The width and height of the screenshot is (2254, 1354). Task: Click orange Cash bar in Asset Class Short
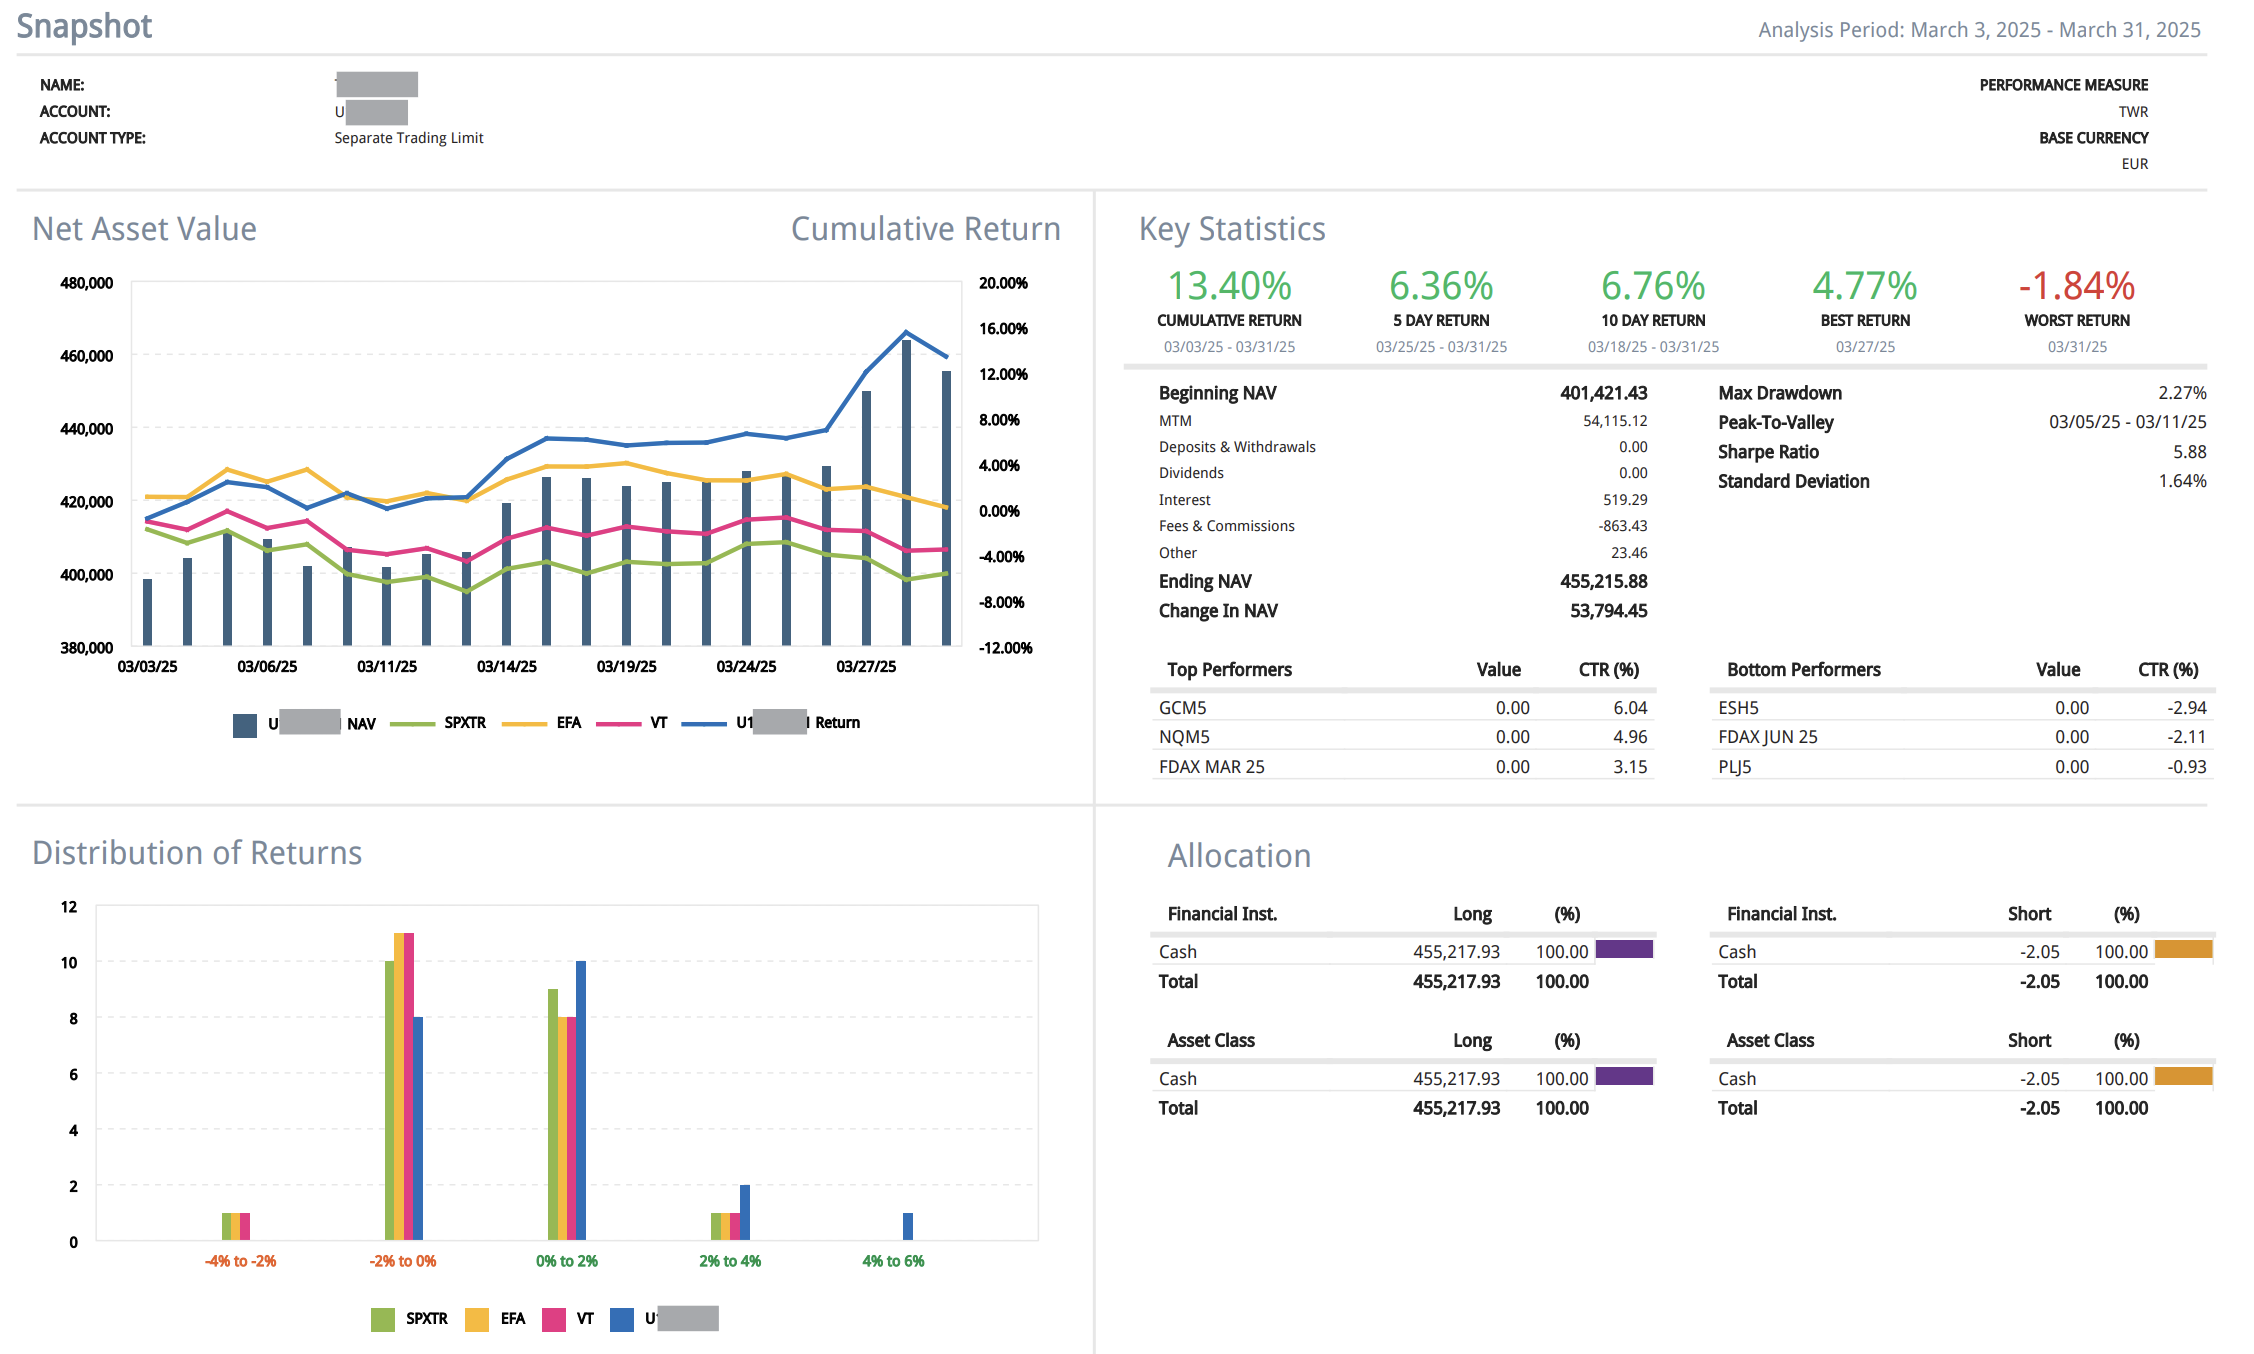click(x=2182, y=1076)
